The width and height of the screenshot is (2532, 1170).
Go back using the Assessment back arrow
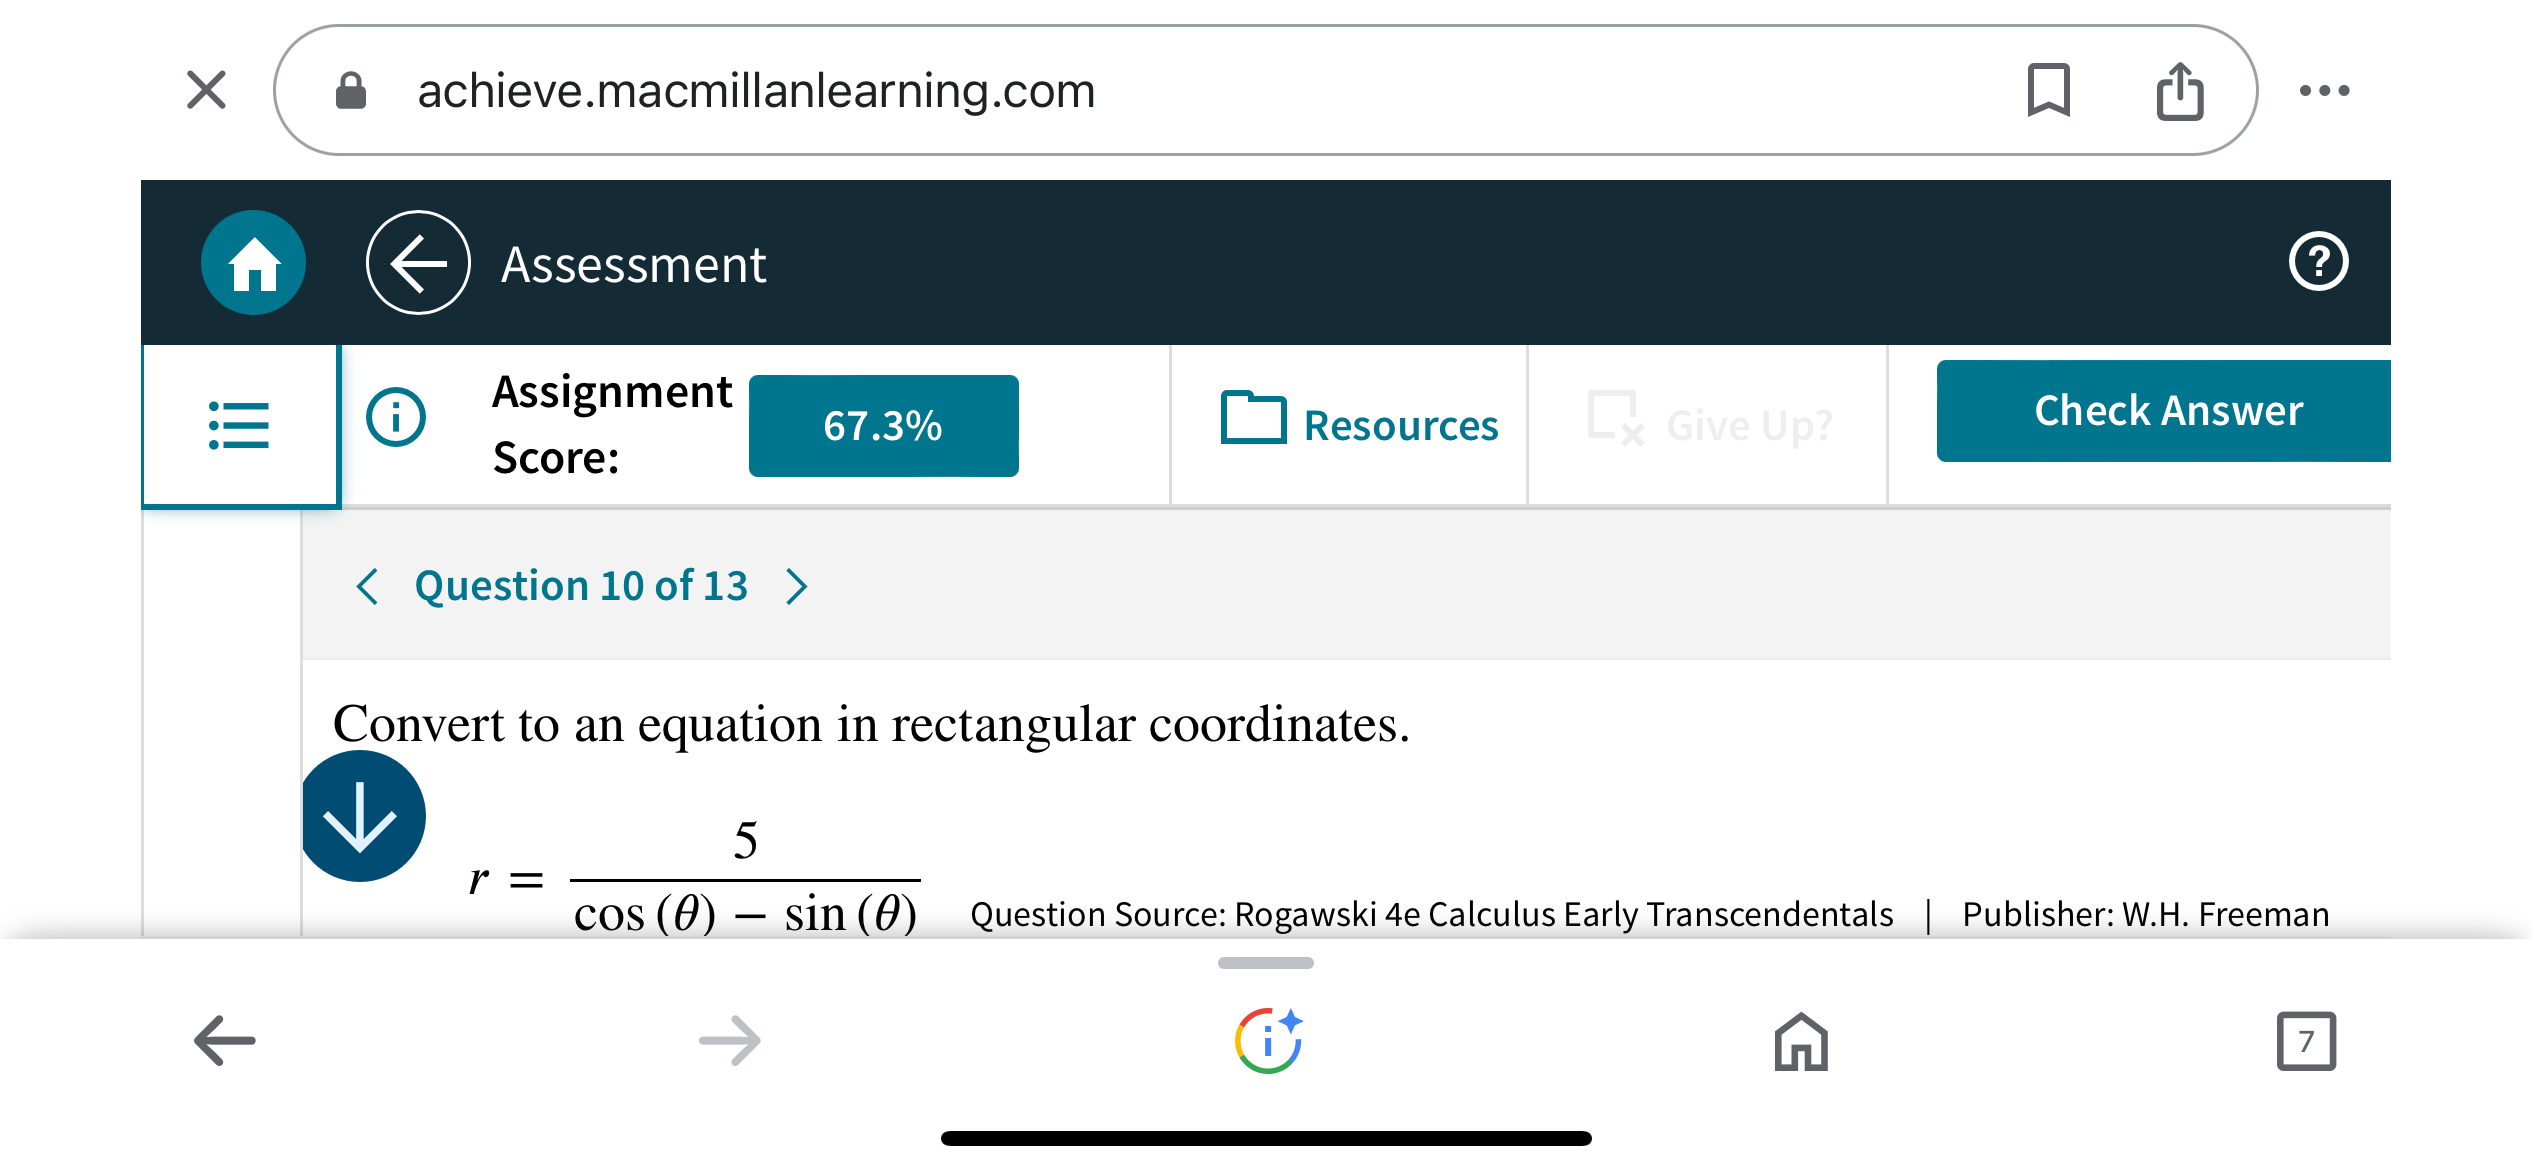[417, 262]
